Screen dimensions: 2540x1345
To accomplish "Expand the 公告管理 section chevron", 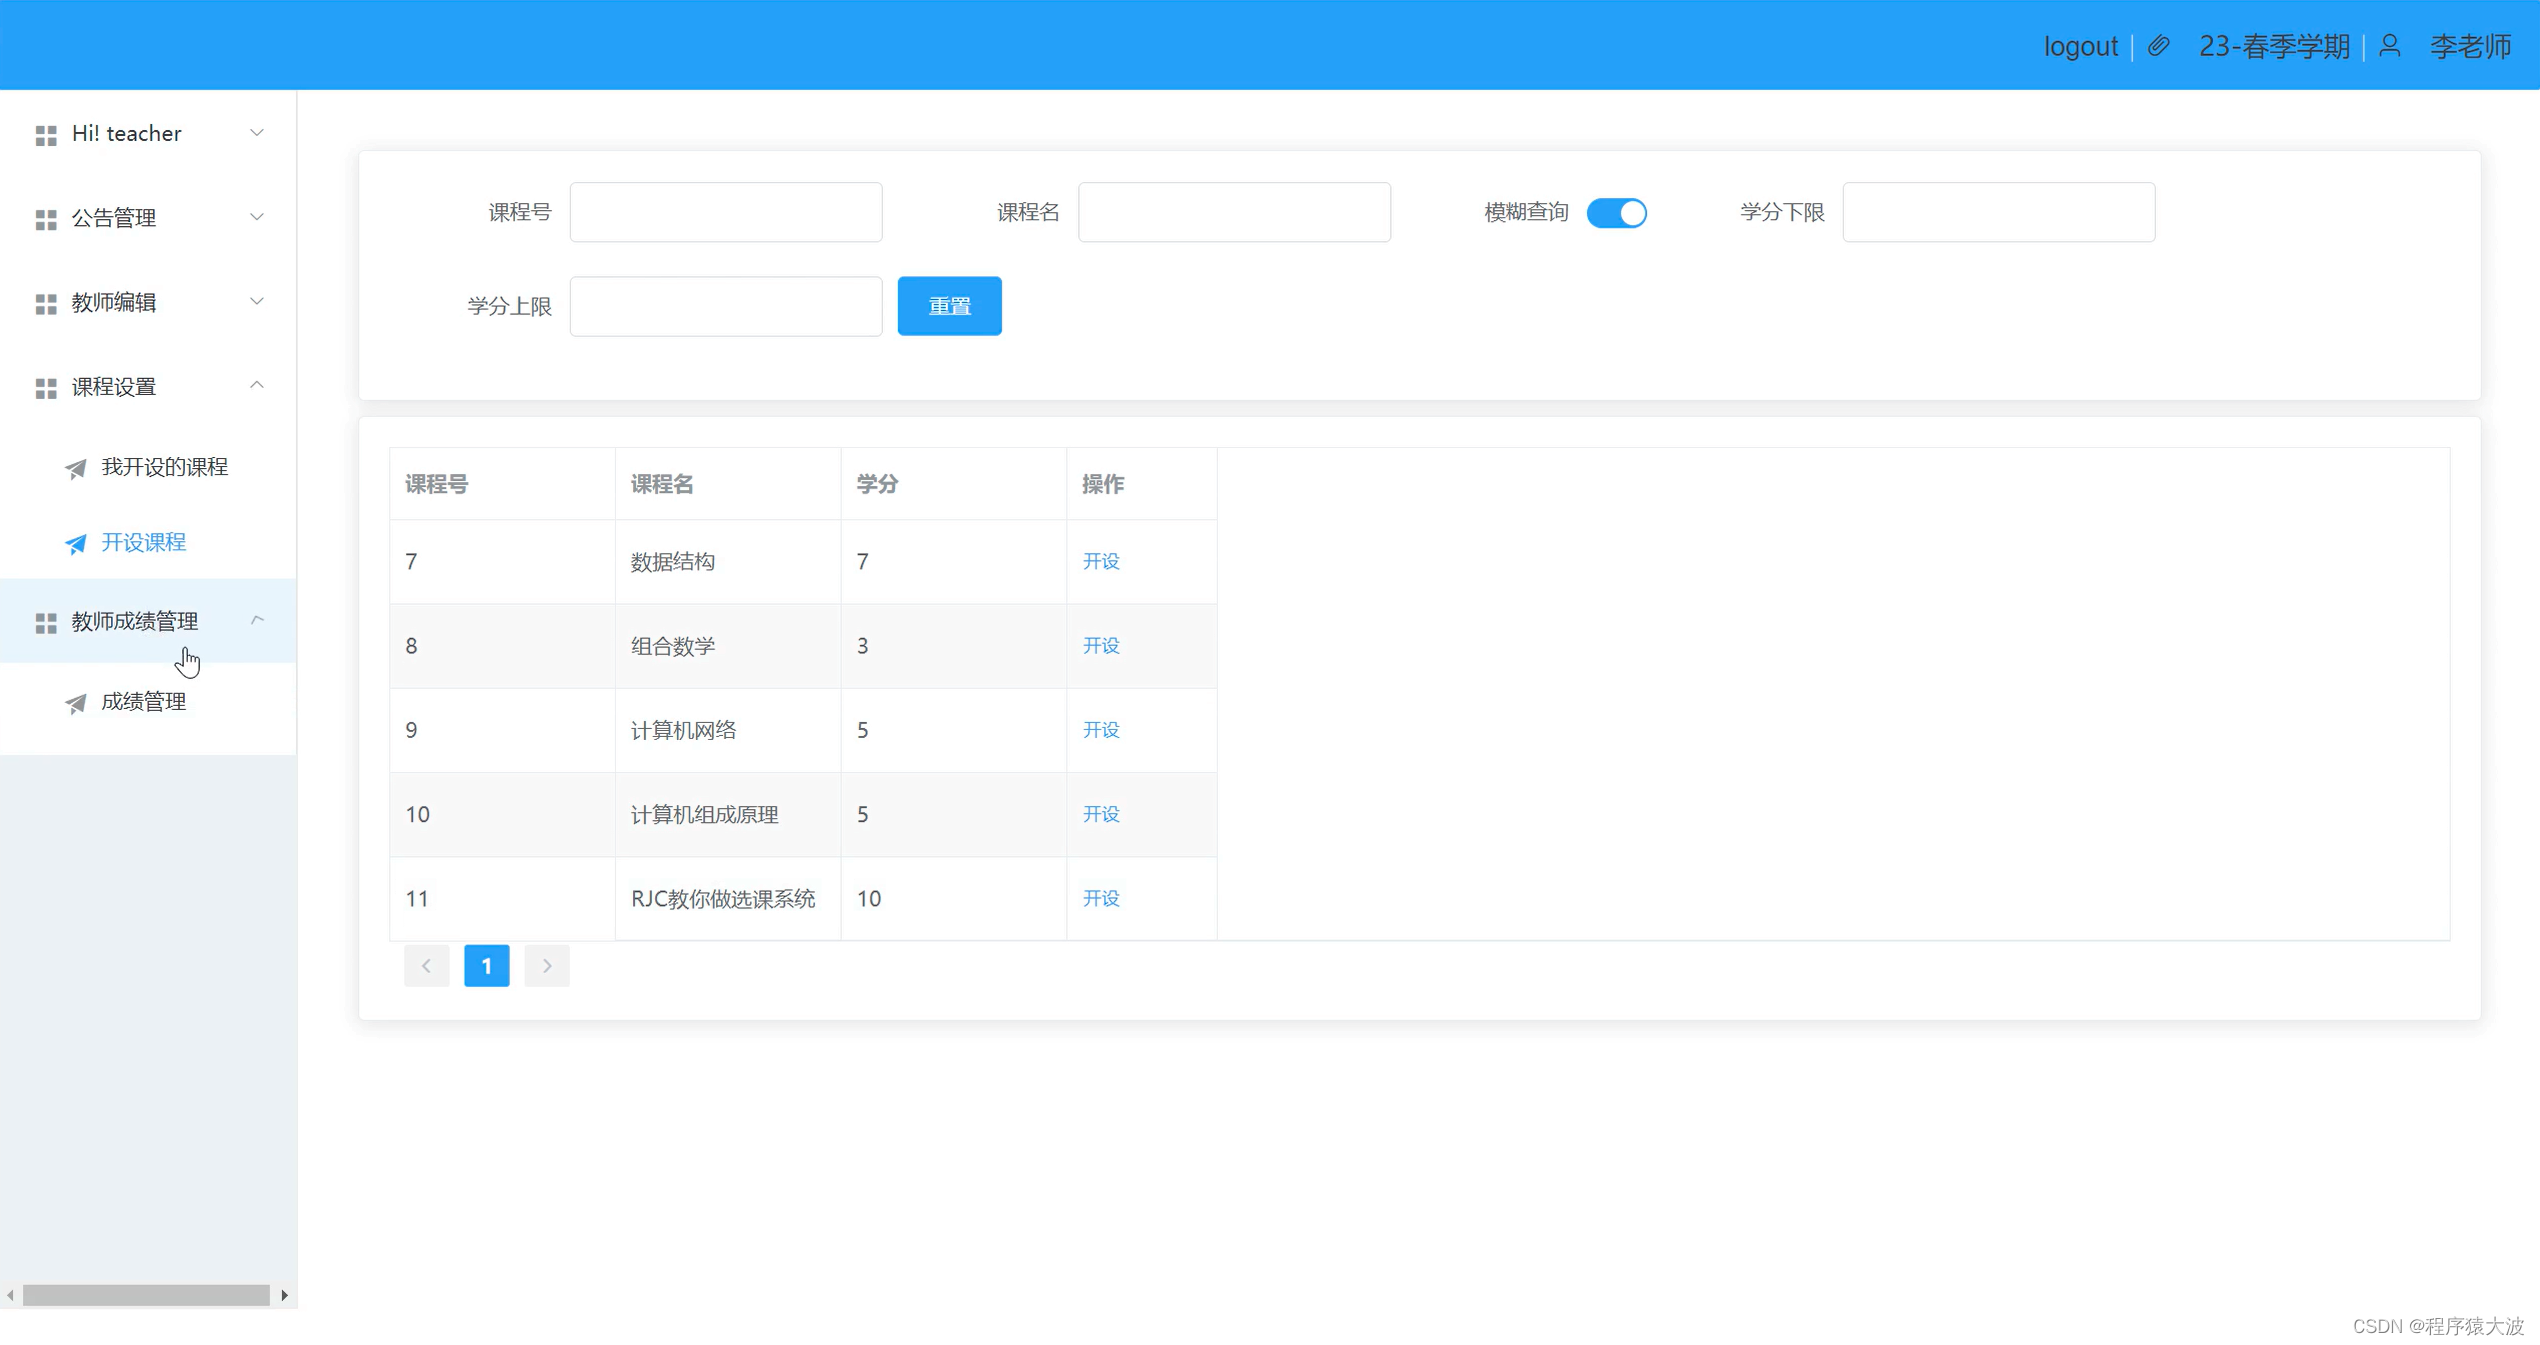I will 257,217.
